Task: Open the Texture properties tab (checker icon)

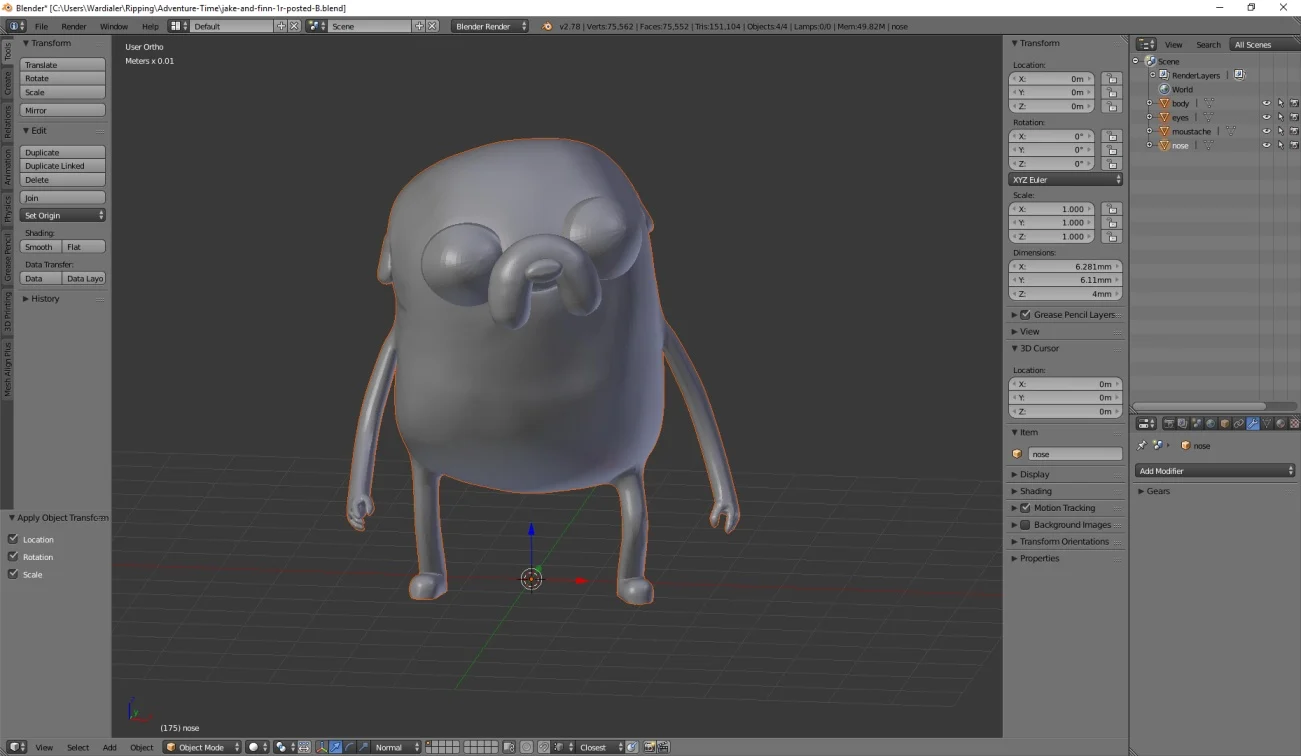Action: 1294,424
